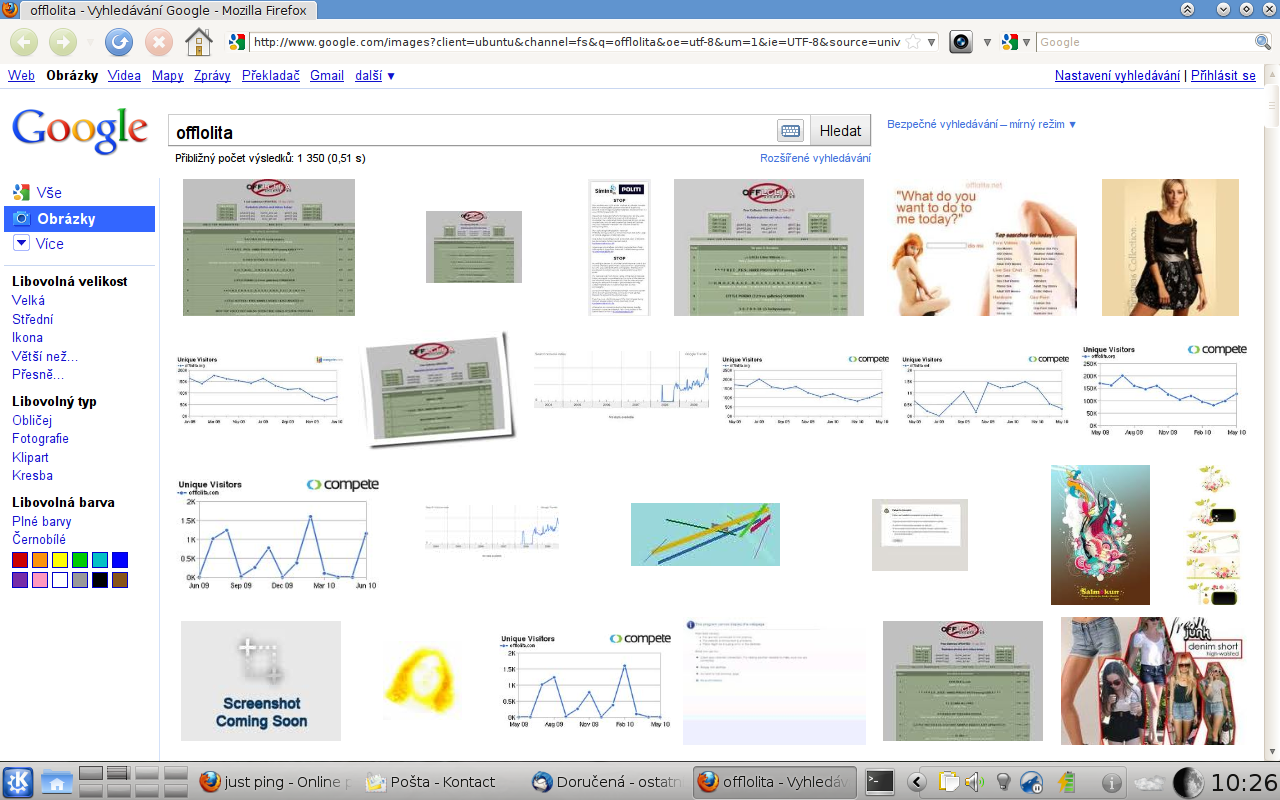Select the purple color swatch filter
Viewport: 1280px width, 800px height.
click(20, 580)
